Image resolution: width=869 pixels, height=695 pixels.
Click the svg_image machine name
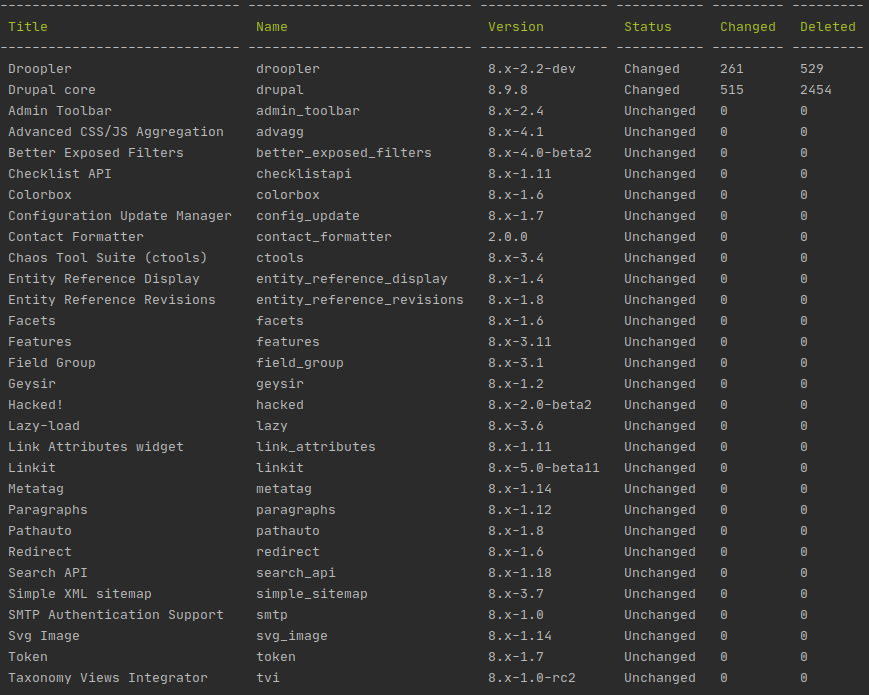pyautogui.click(x=292, y=637)
